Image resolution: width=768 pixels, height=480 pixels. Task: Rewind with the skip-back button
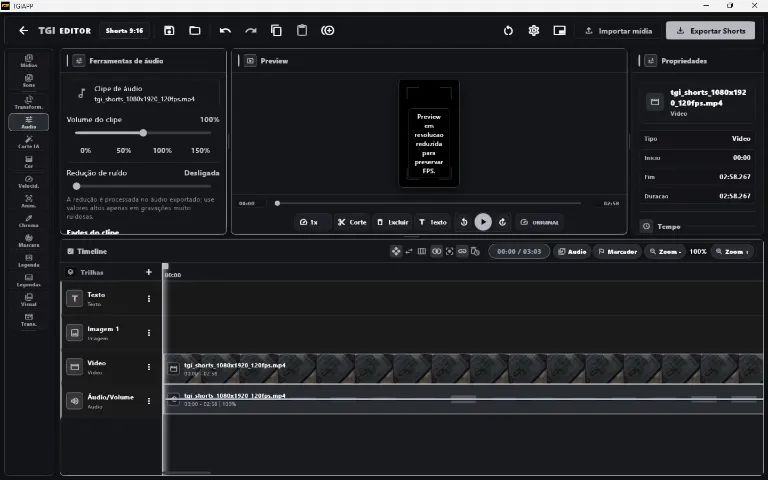pos(464,222)
